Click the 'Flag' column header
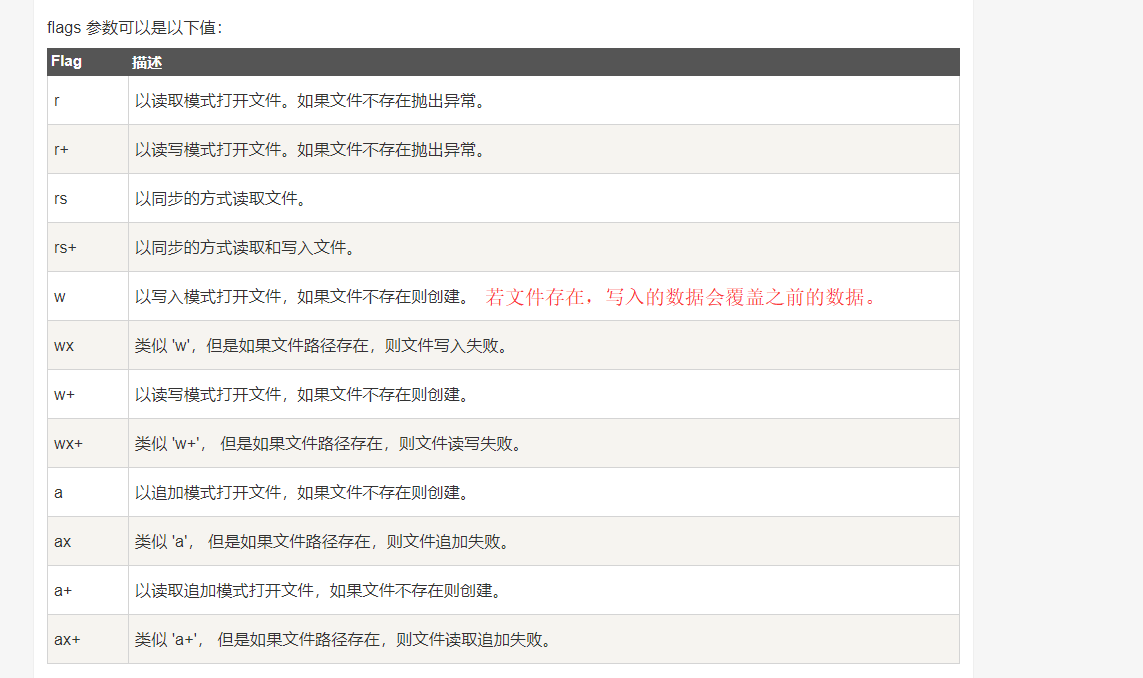Image resolution: width=1143 pixels, height=678 pixels. click(66, 62)
